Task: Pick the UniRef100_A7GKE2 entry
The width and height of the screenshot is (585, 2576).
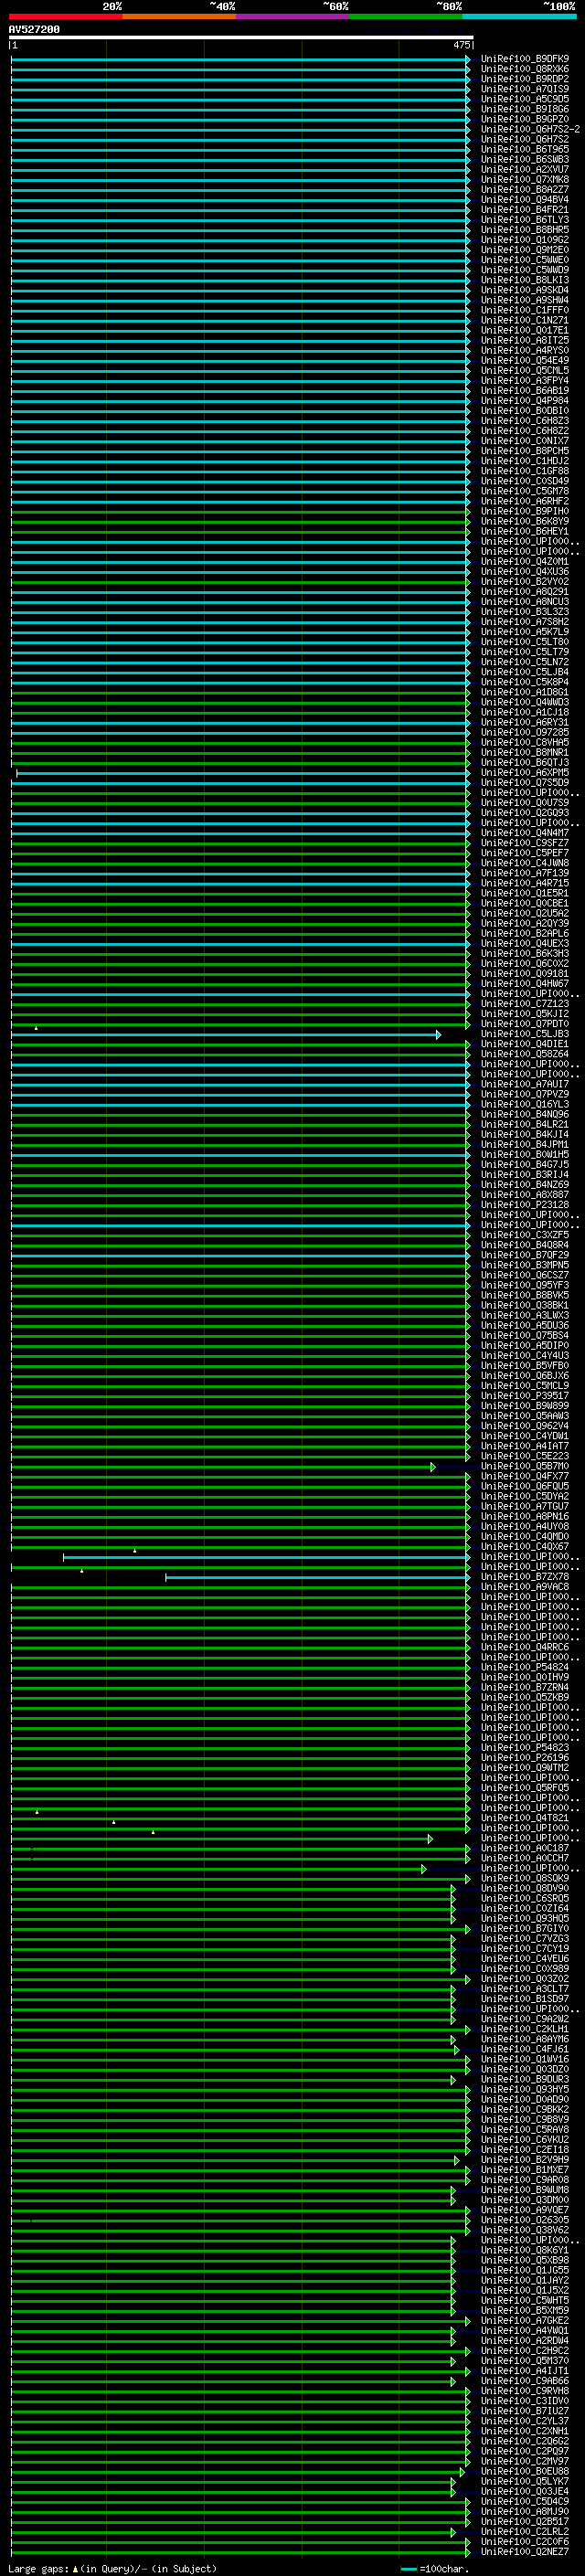Action: point(525,2320)
